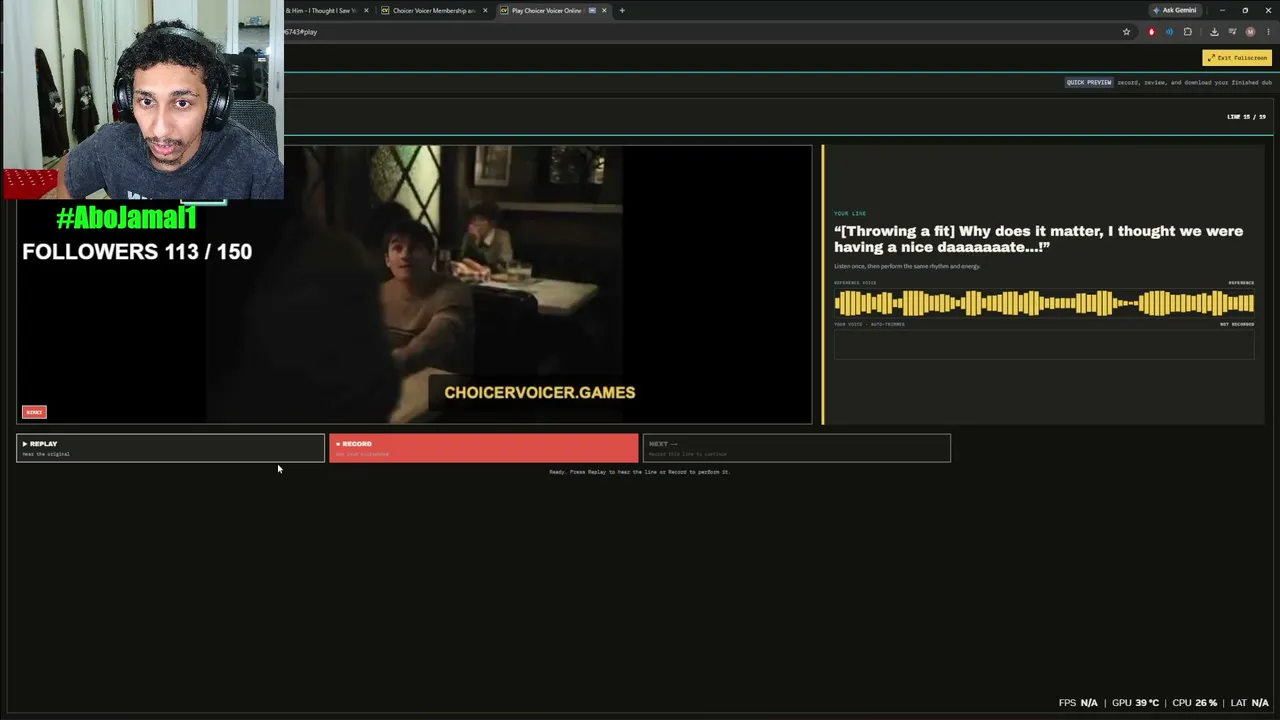
Task: Open the browser extensions puzzle icon
Action: click(1188, 32)
